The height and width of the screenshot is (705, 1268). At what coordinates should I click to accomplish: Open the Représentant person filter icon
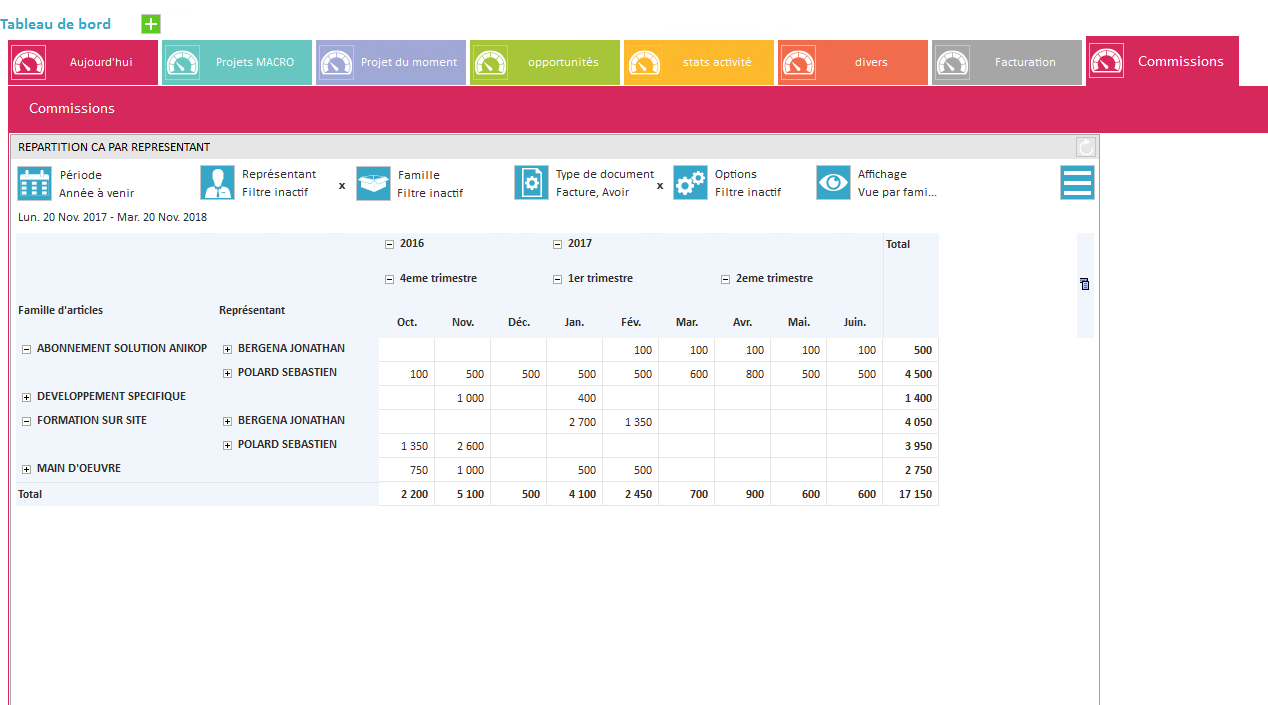pyautogui.click(x=217, y=183)
